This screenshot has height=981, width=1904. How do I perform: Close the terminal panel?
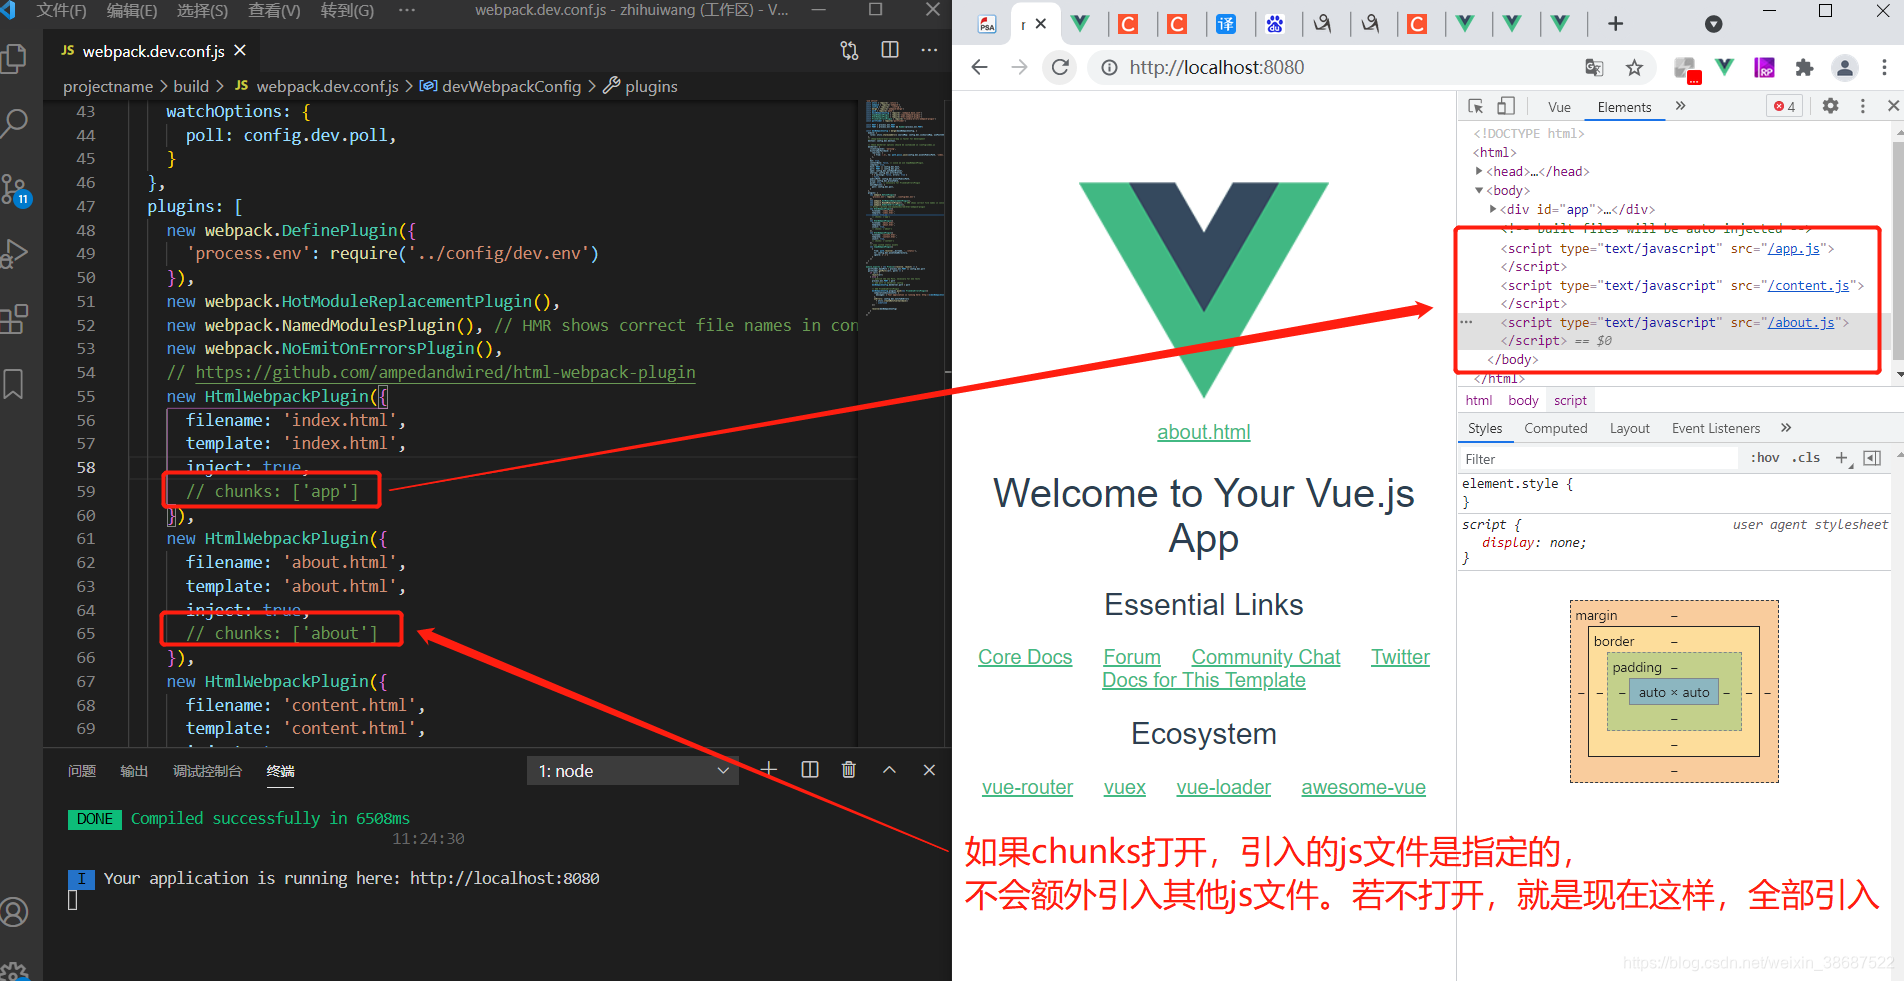tap(929, 769)
